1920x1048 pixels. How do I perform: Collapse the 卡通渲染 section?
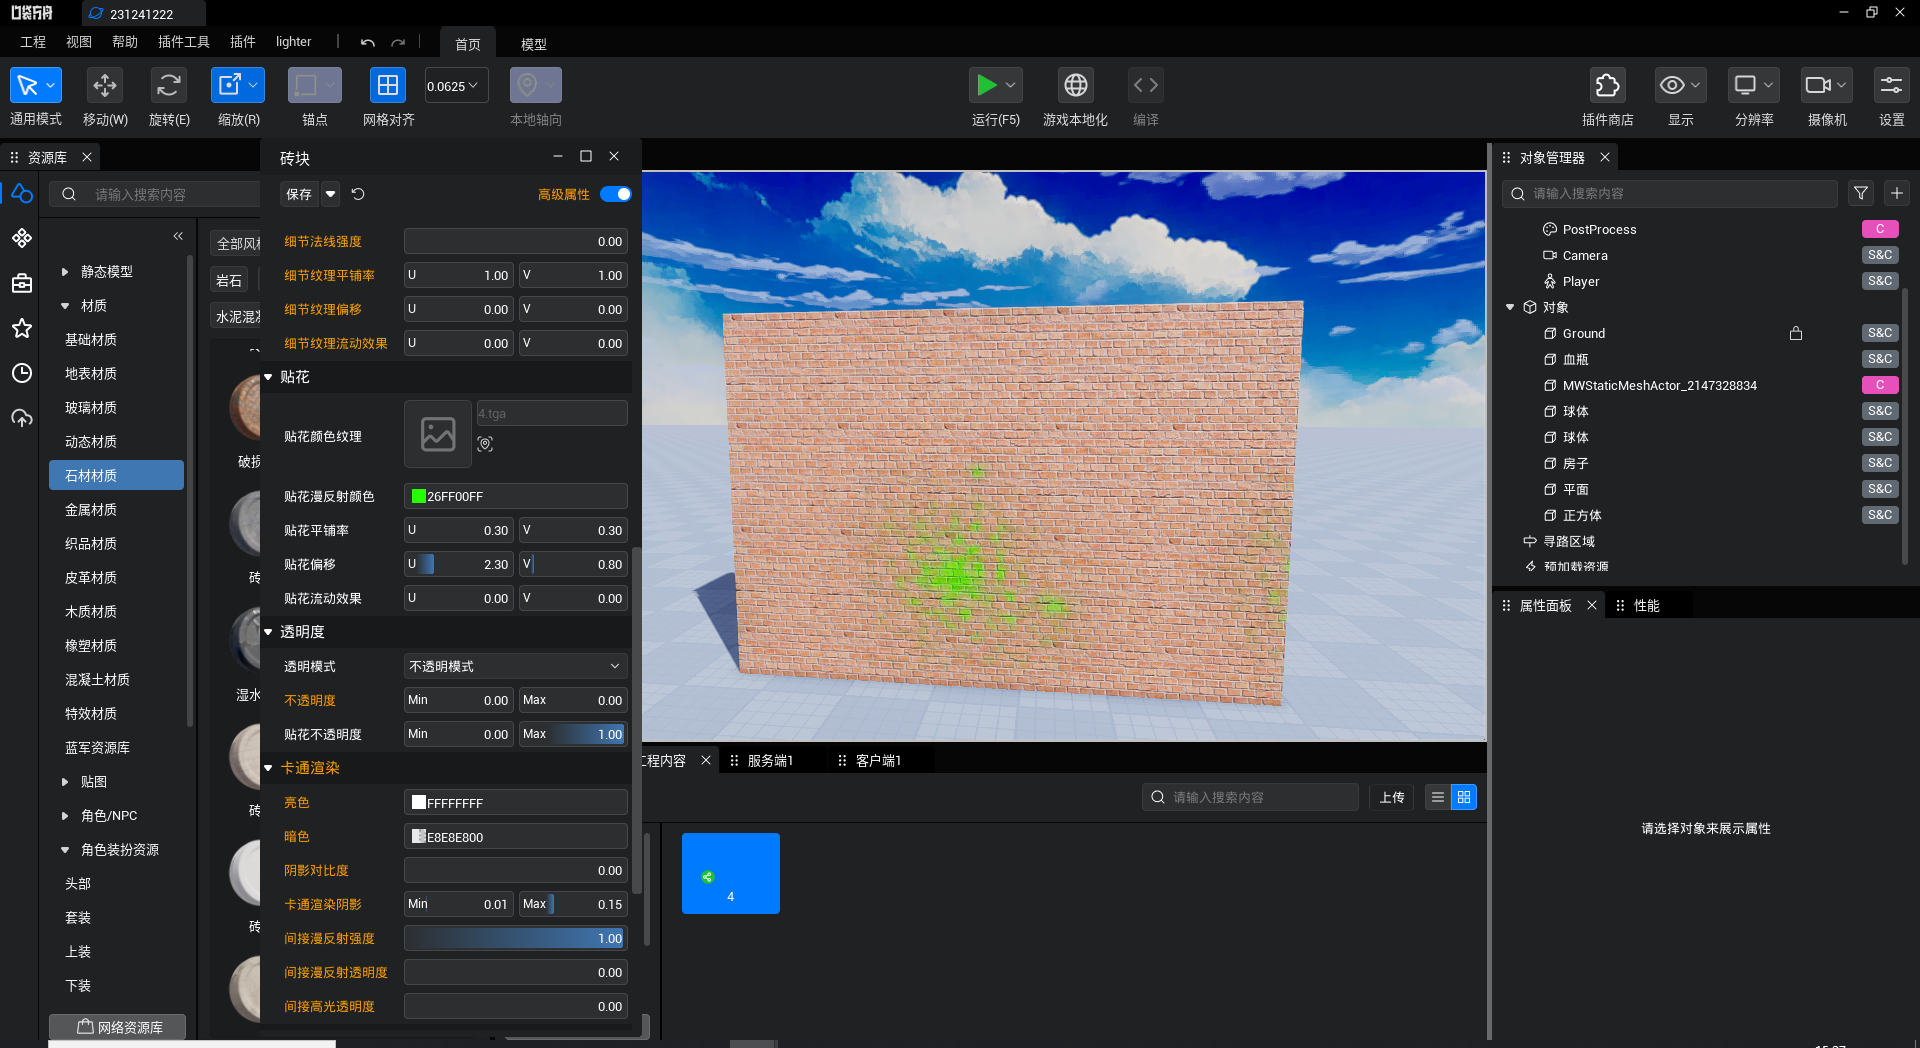[x=268, y=768]
